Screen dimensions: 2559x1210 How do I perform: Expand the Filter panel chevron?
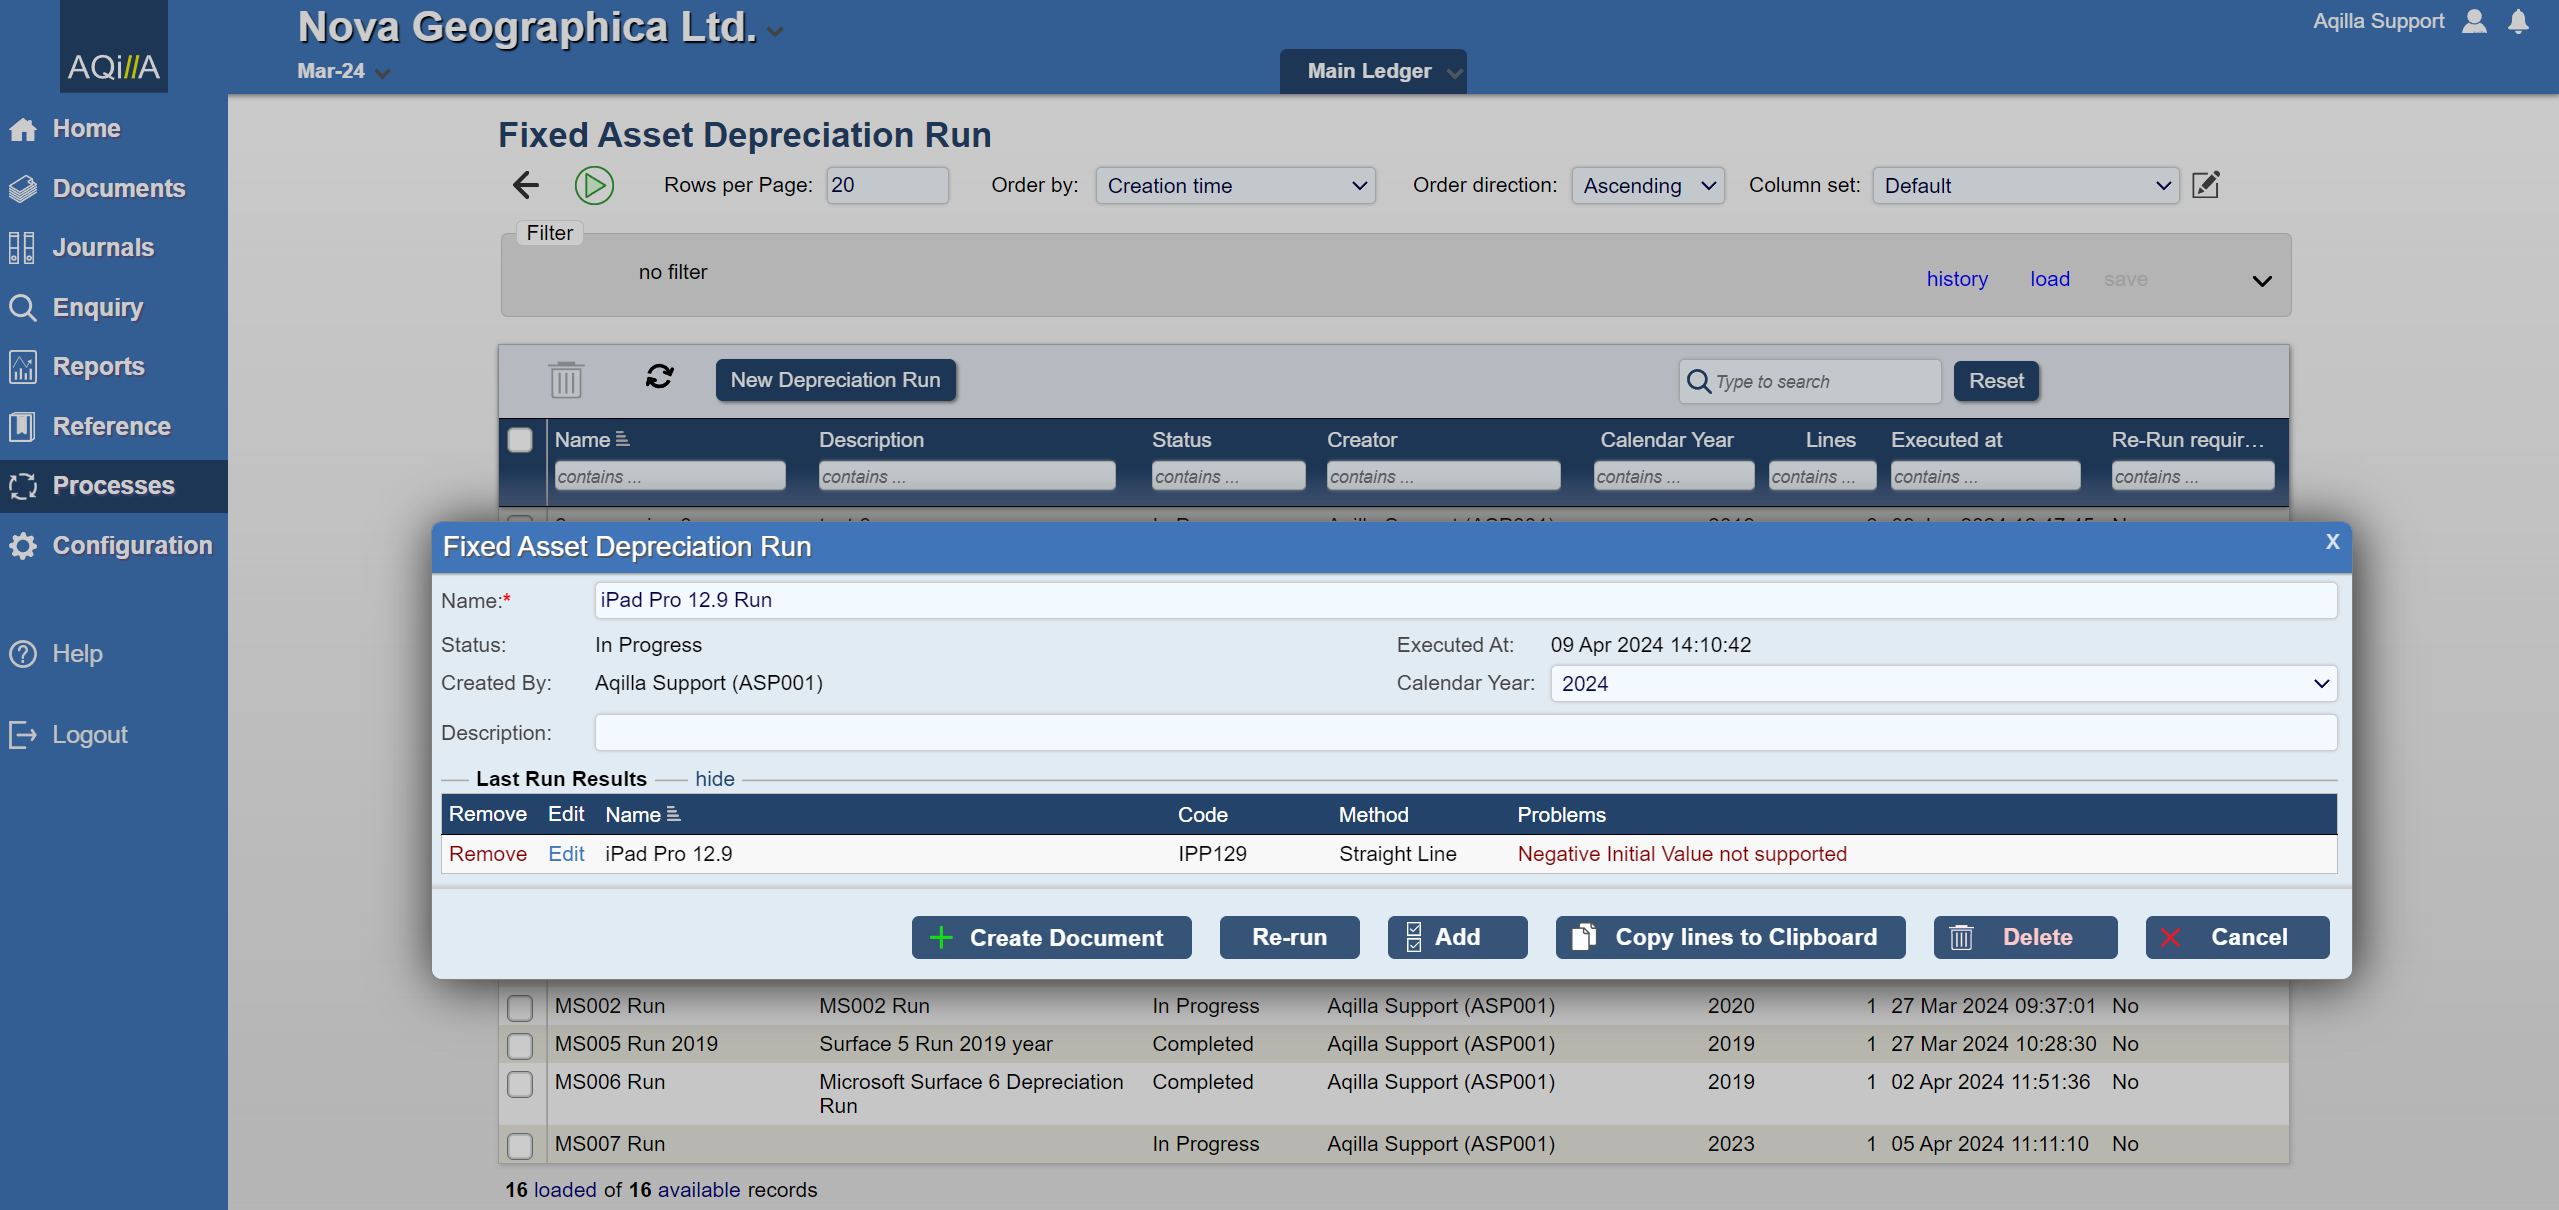2262,281
